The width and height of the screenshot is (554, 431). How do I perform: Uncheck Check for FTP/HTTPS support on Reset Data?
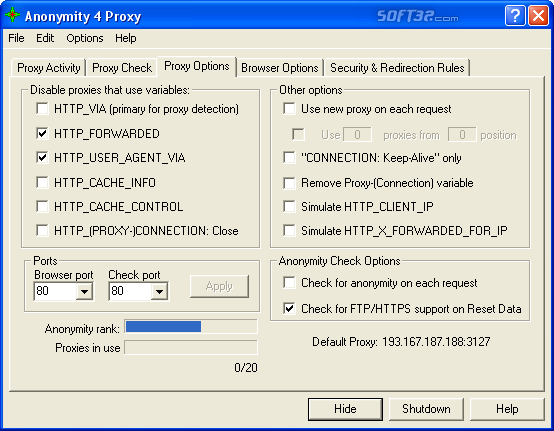[289, 308]
